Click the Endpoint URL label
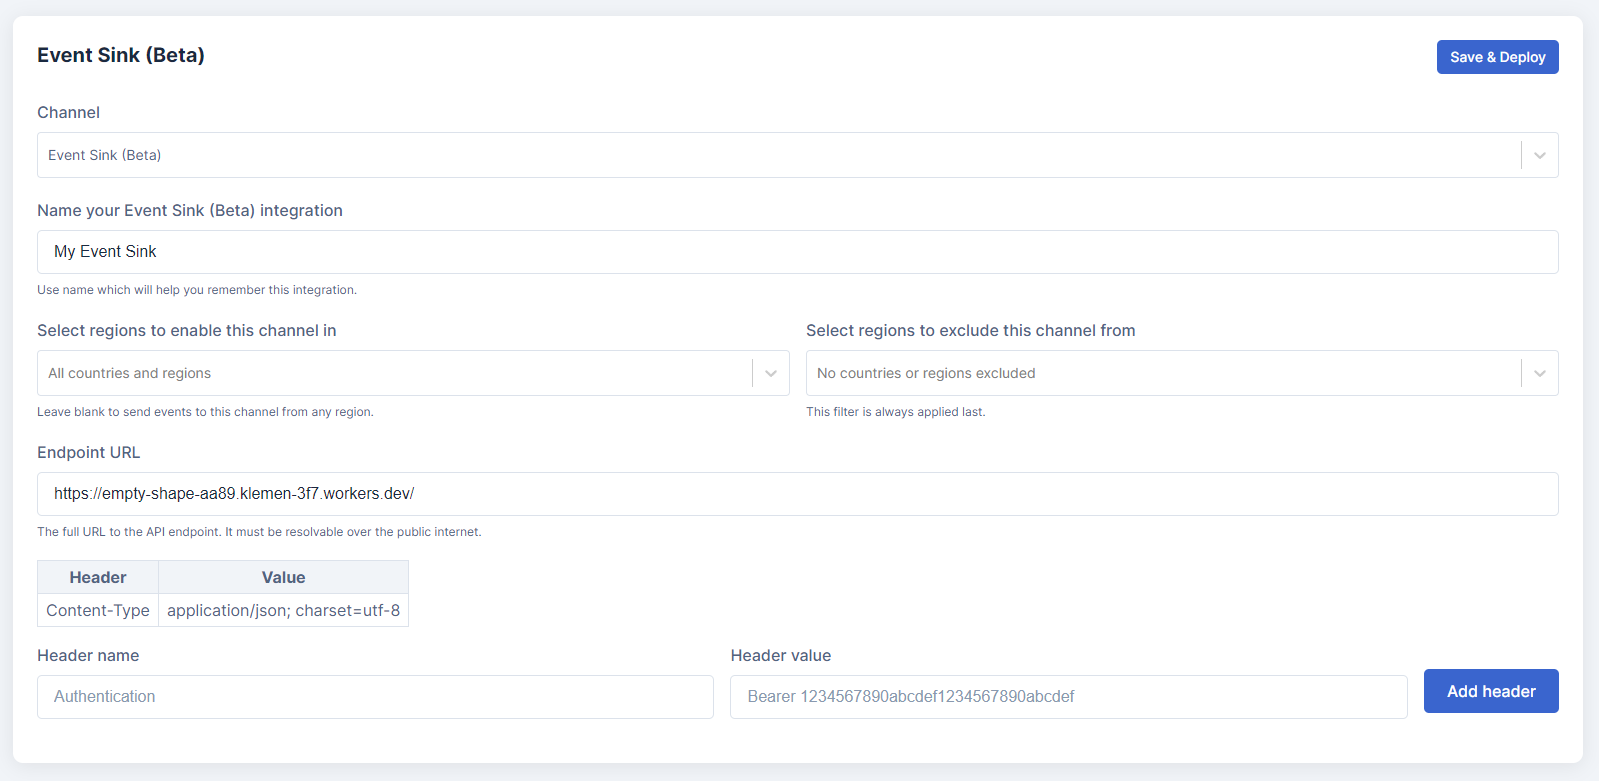 (x=89, y=452)
